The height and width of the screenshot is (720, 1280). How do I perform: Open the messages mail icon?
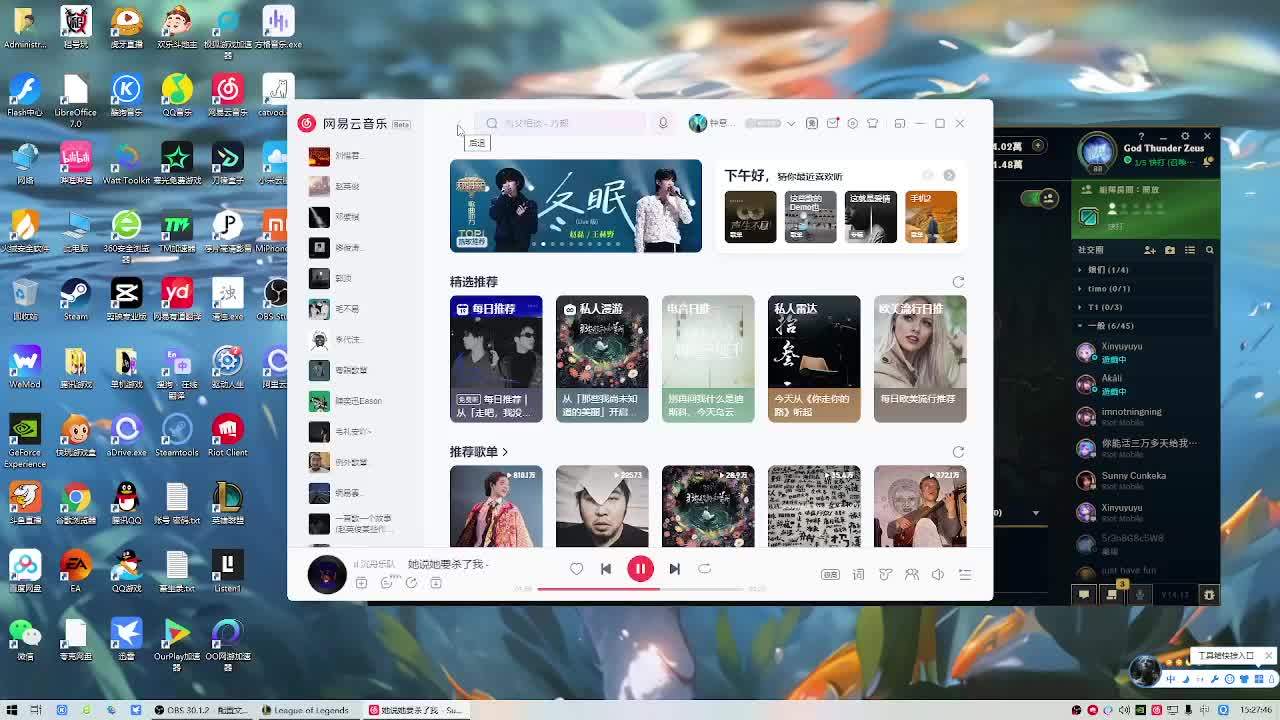click(x=832, y=123)
